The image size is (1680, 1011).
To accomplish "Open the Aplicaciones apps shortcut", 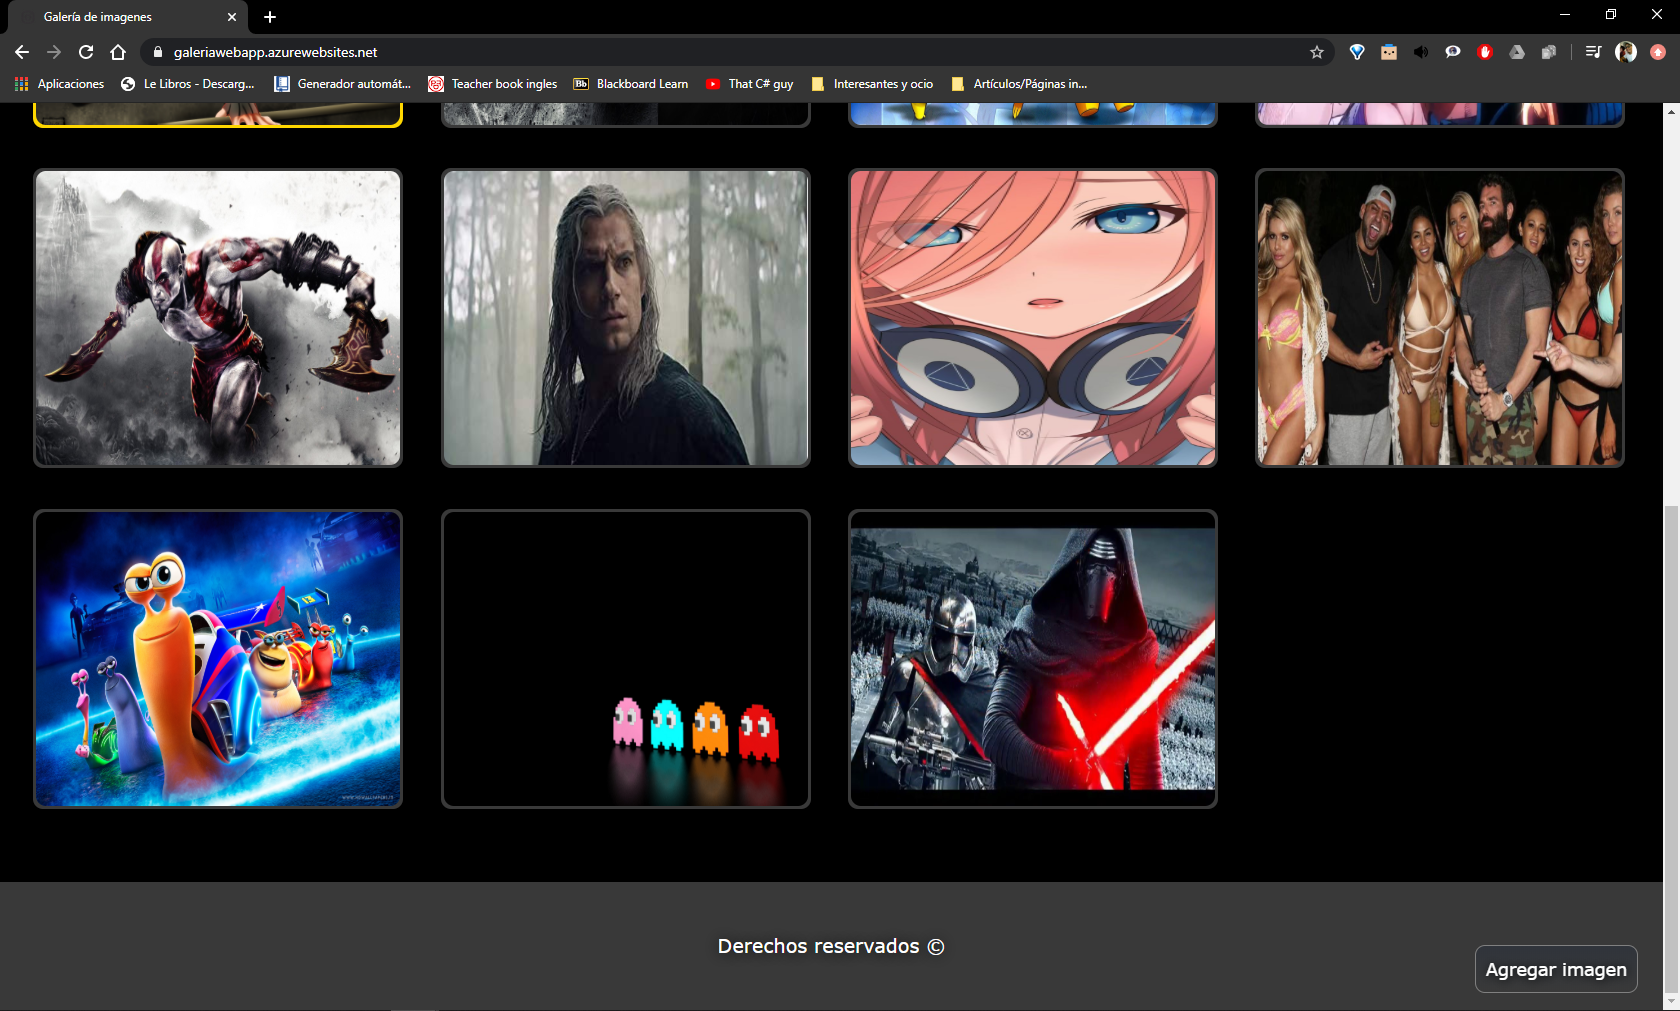I will pyautogui.click(x=60, y=84).
